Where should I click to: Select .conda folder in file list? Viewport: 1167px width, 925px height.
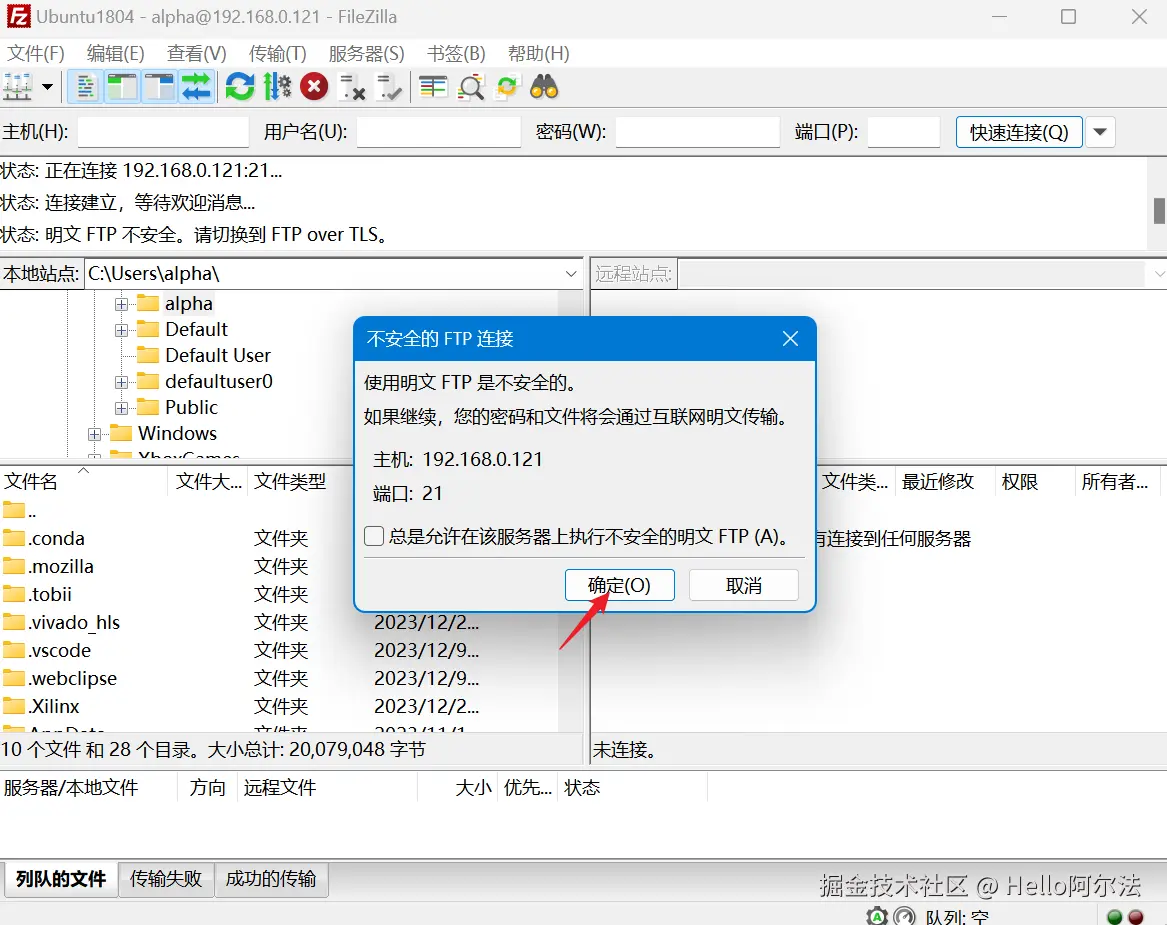tap(56, 538)
